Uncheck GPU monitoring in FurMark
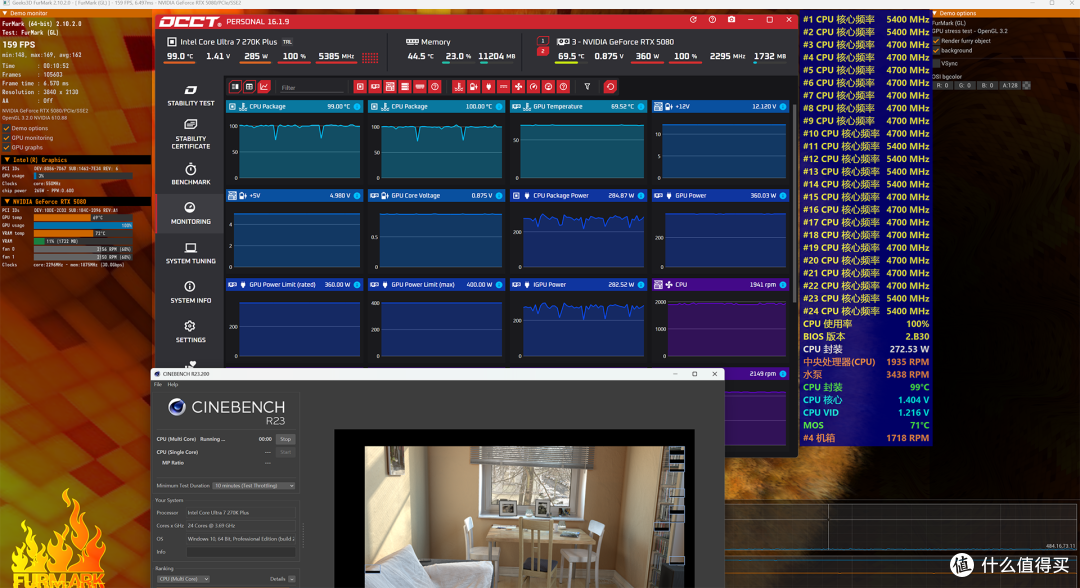This screenshot has height=588, width=1080. 6,138
